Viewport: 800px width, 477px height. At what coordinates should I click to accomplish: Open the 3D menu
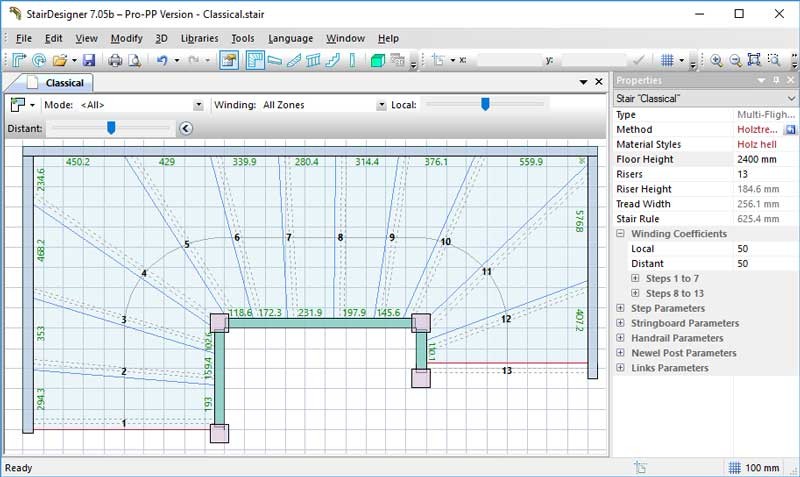pyautogui.click(x=161, y=38)
